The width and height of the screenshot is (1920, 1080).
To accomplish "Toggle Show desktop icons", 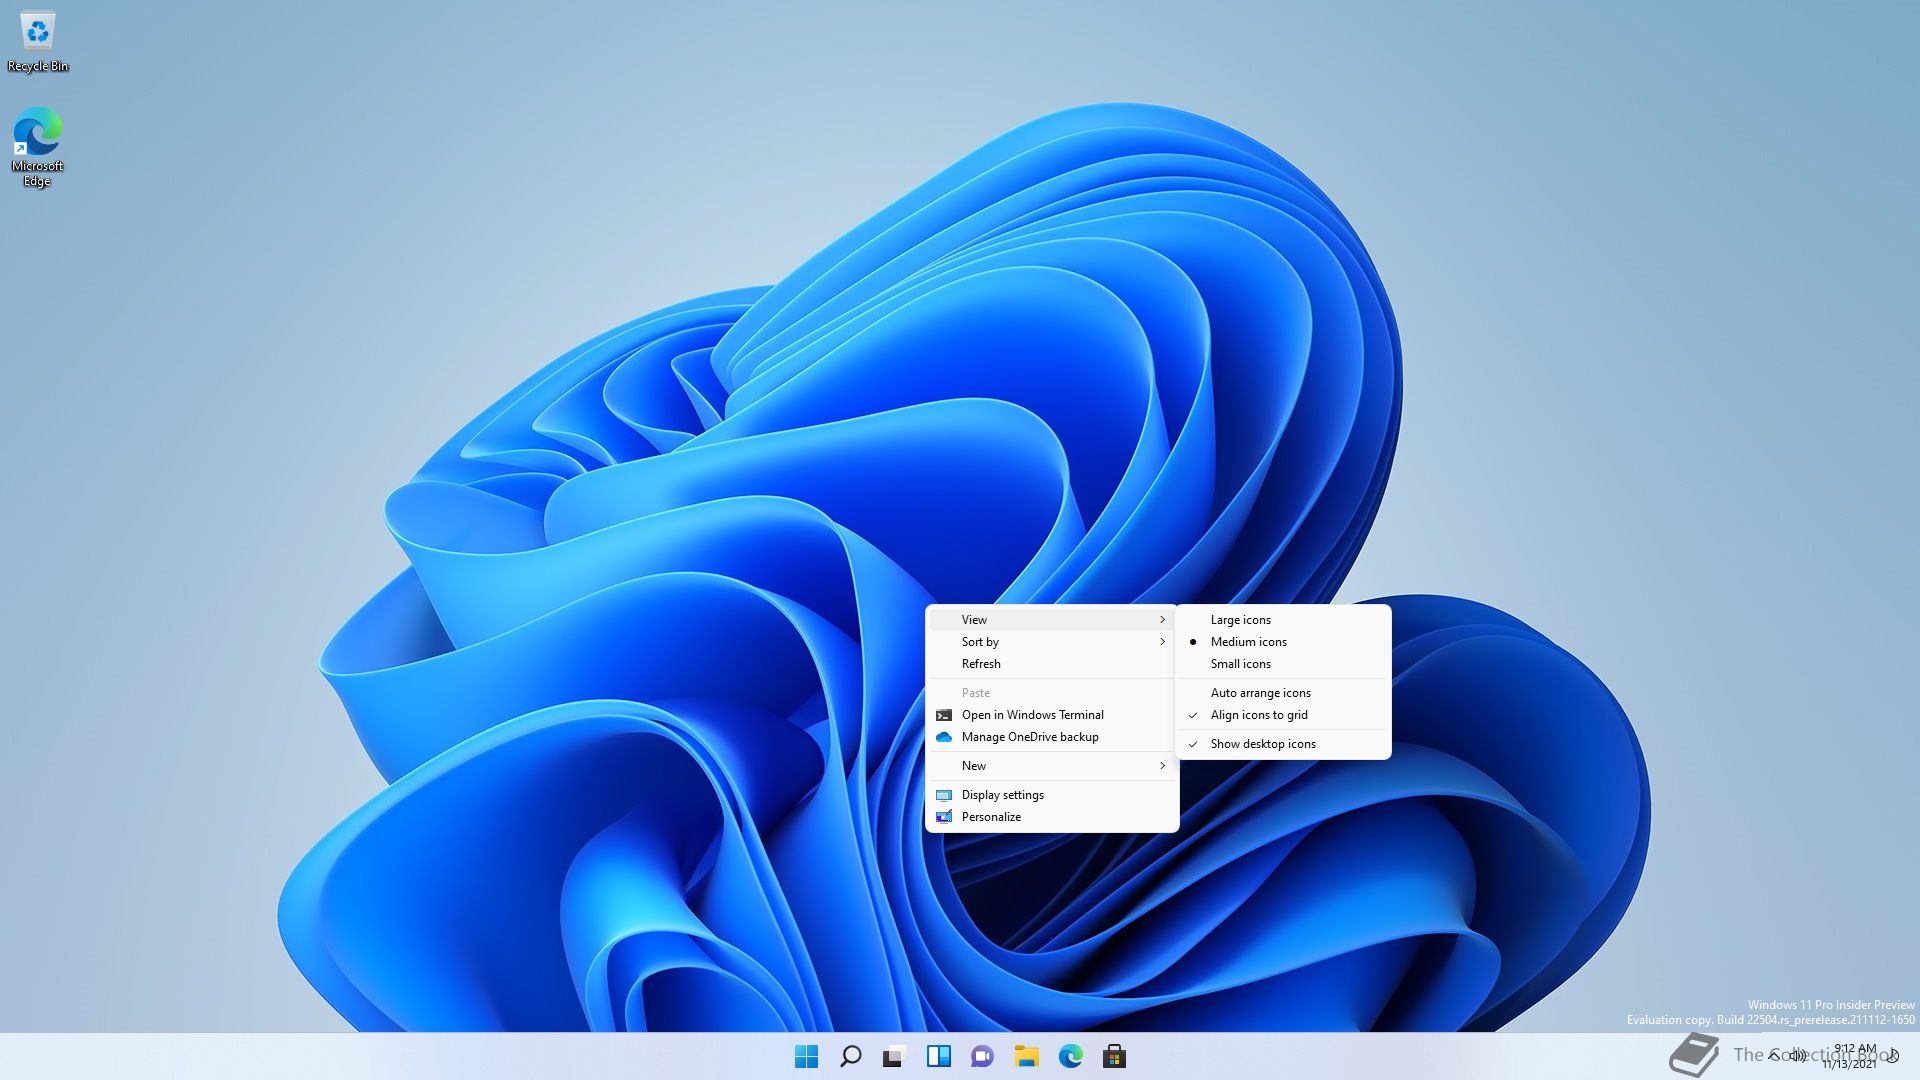I will click(x=1284, y=744).
